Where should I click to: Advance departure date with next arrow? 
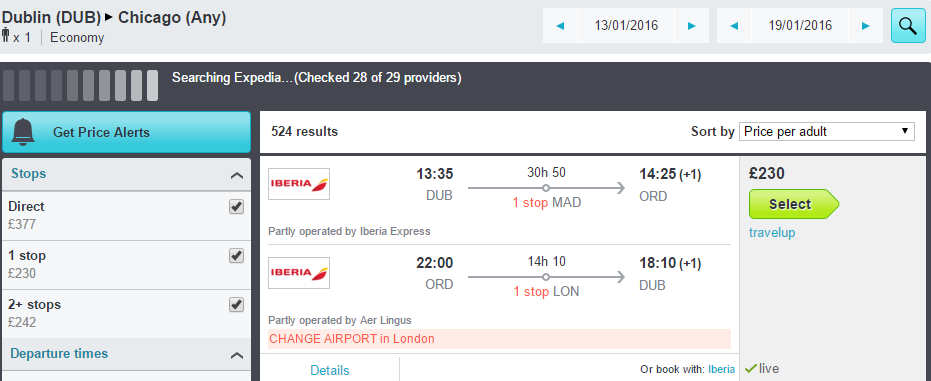click(x=691, y=26)
